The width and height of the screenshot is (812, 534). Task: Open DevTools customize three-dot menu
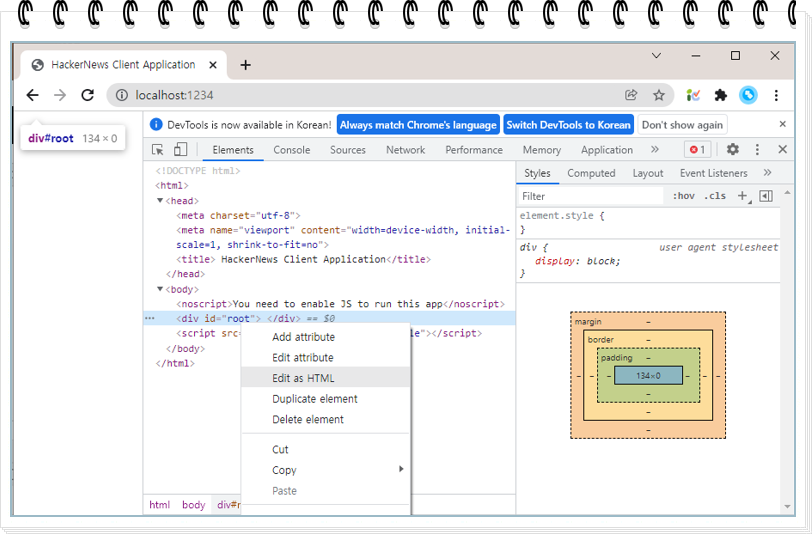(x=757, y=150)
